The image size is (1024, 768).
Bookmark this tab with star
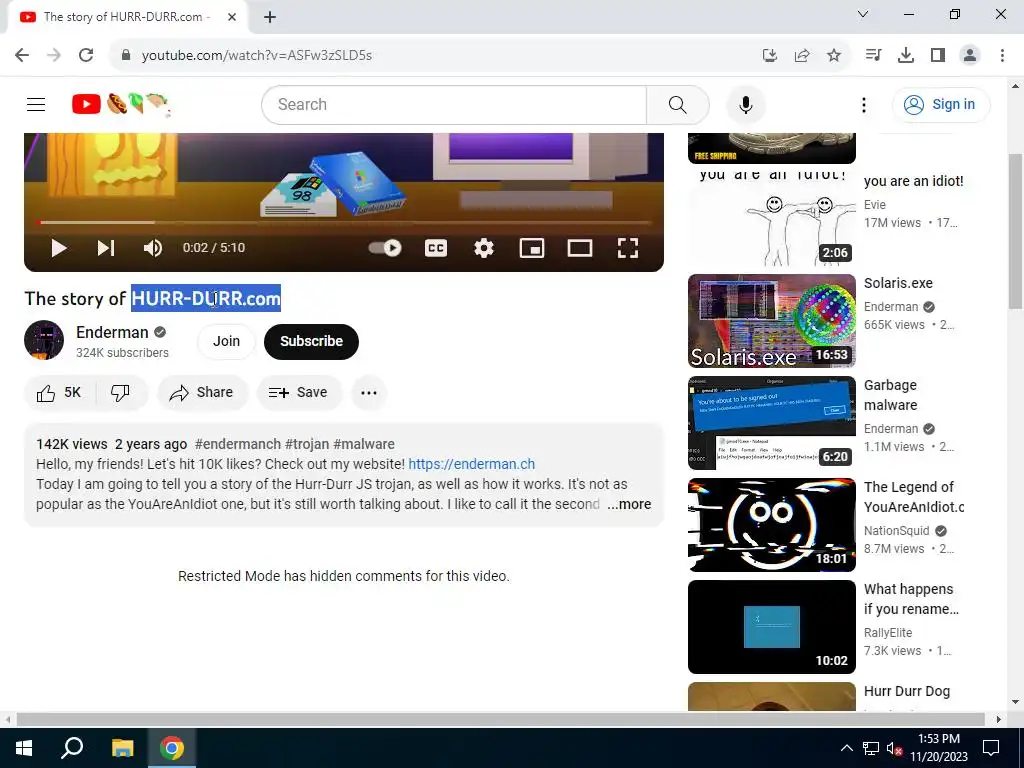pyautogui.click(x=834, y=56)
